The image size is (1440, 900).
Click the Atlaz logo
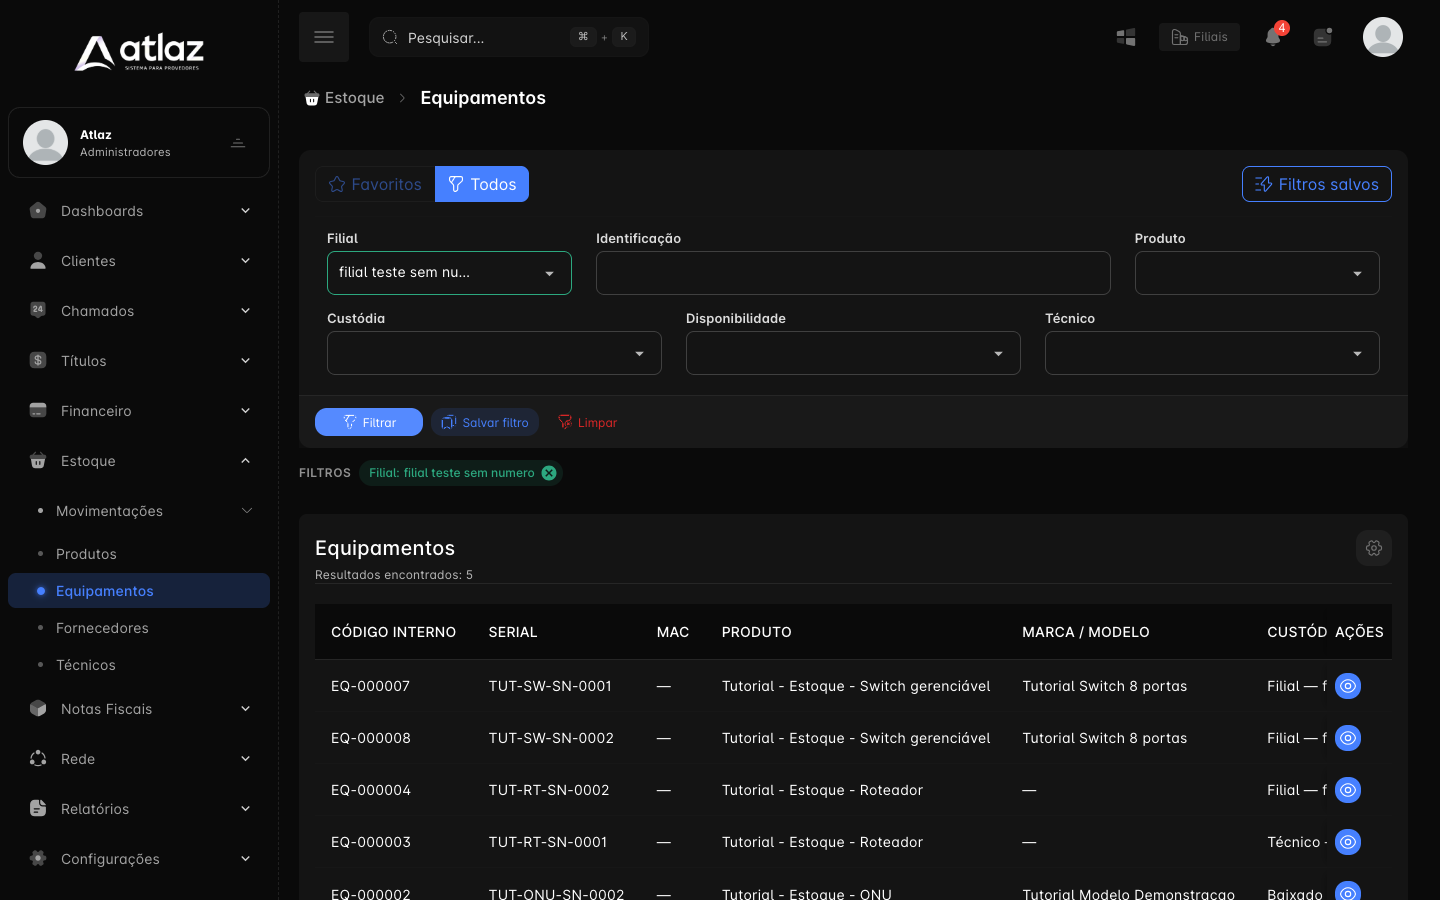[139, 52]
